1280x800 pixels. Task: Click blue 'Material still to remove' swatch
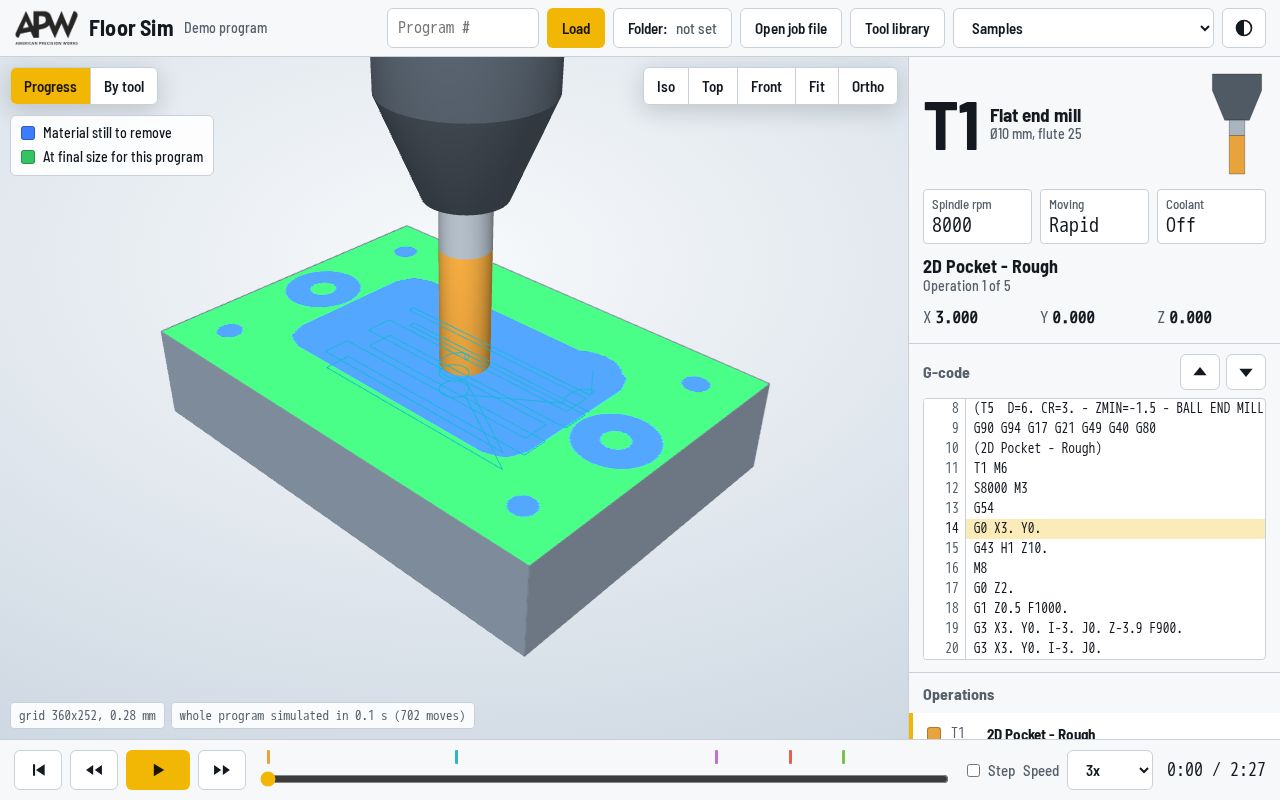click(28, 133)
